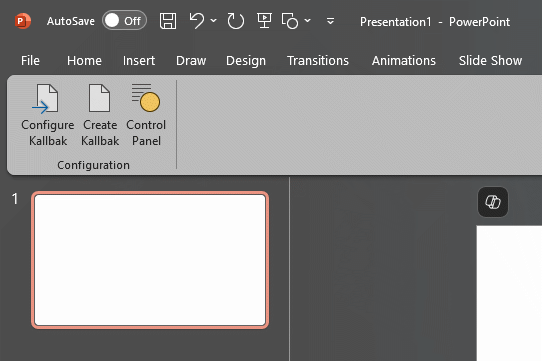This screenshot has height=361, width=542.
Task: Select the Design tab
Action: 246,61
